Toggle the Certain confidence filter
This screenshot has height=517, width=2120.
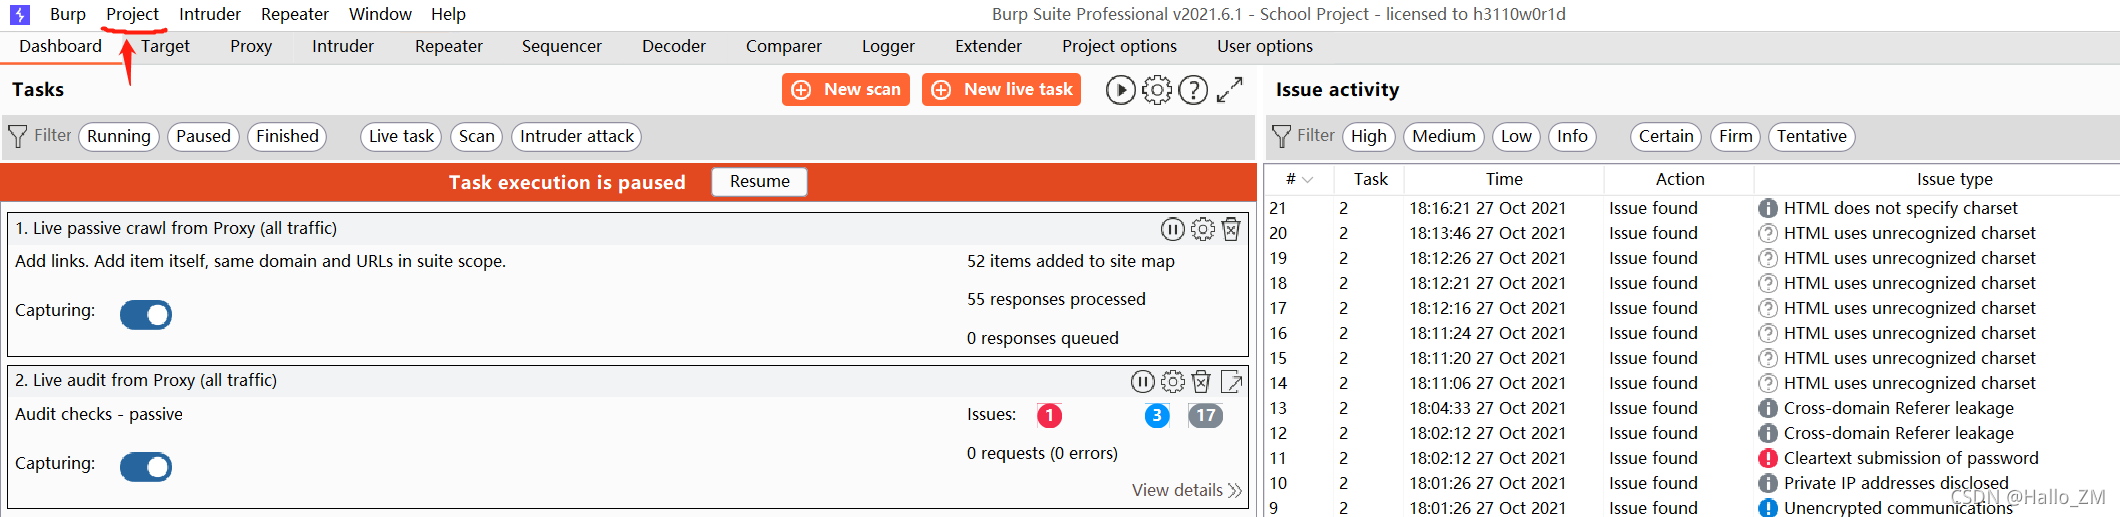tap(1666, 136)
